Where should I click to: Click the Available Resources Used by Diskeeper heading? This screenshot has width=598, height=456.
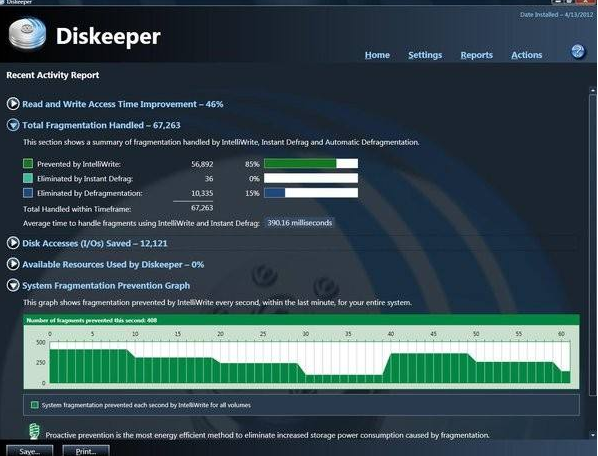point(113,264)
